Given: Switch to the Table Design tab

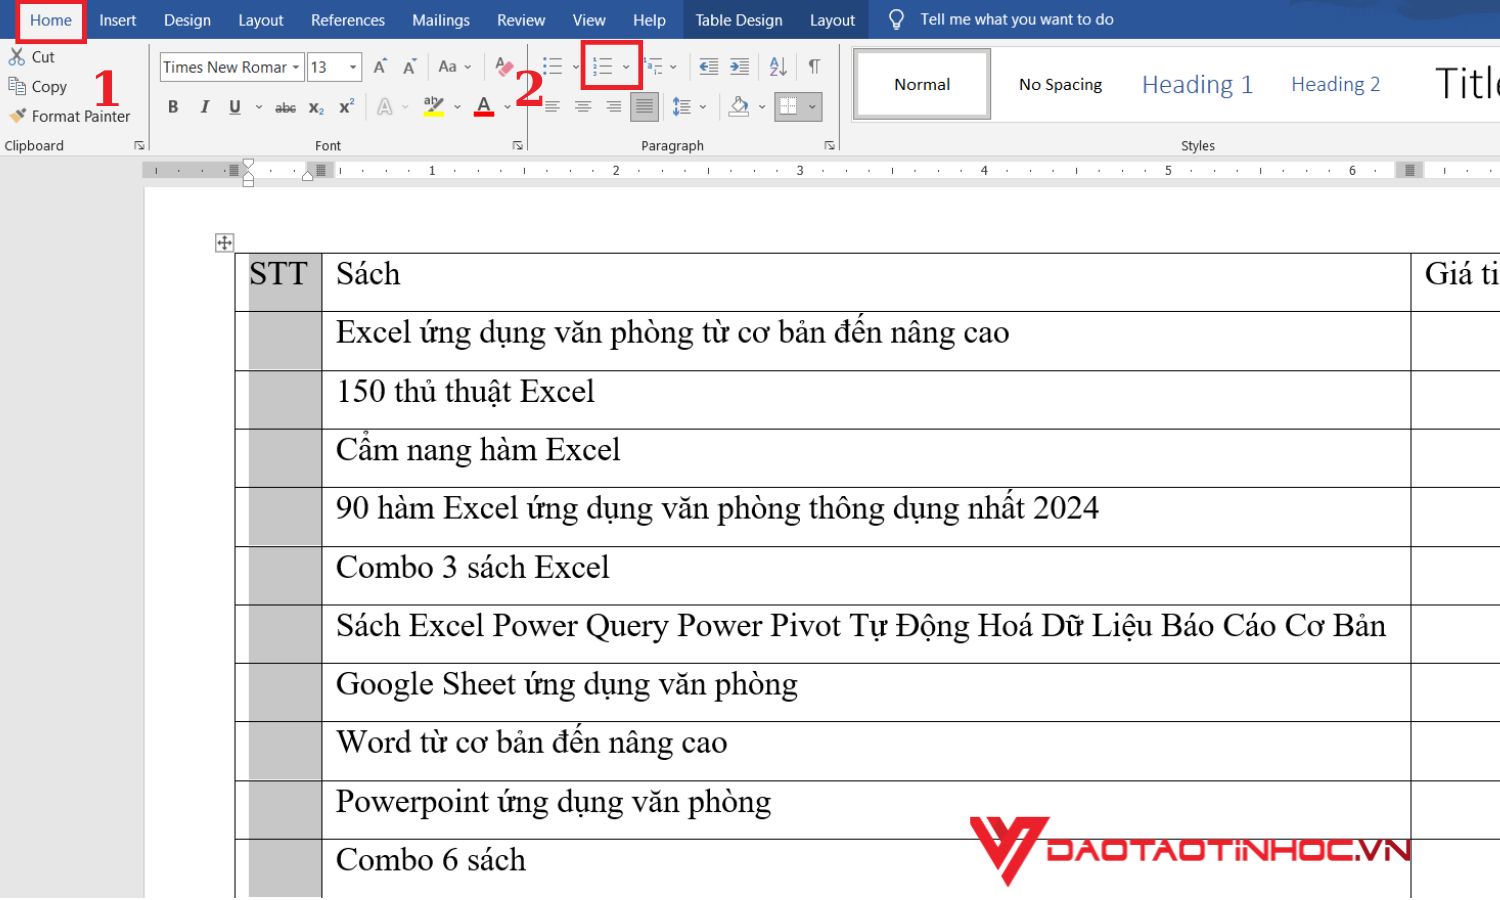Looking at the screenshot, I should (x=739, y=19).
